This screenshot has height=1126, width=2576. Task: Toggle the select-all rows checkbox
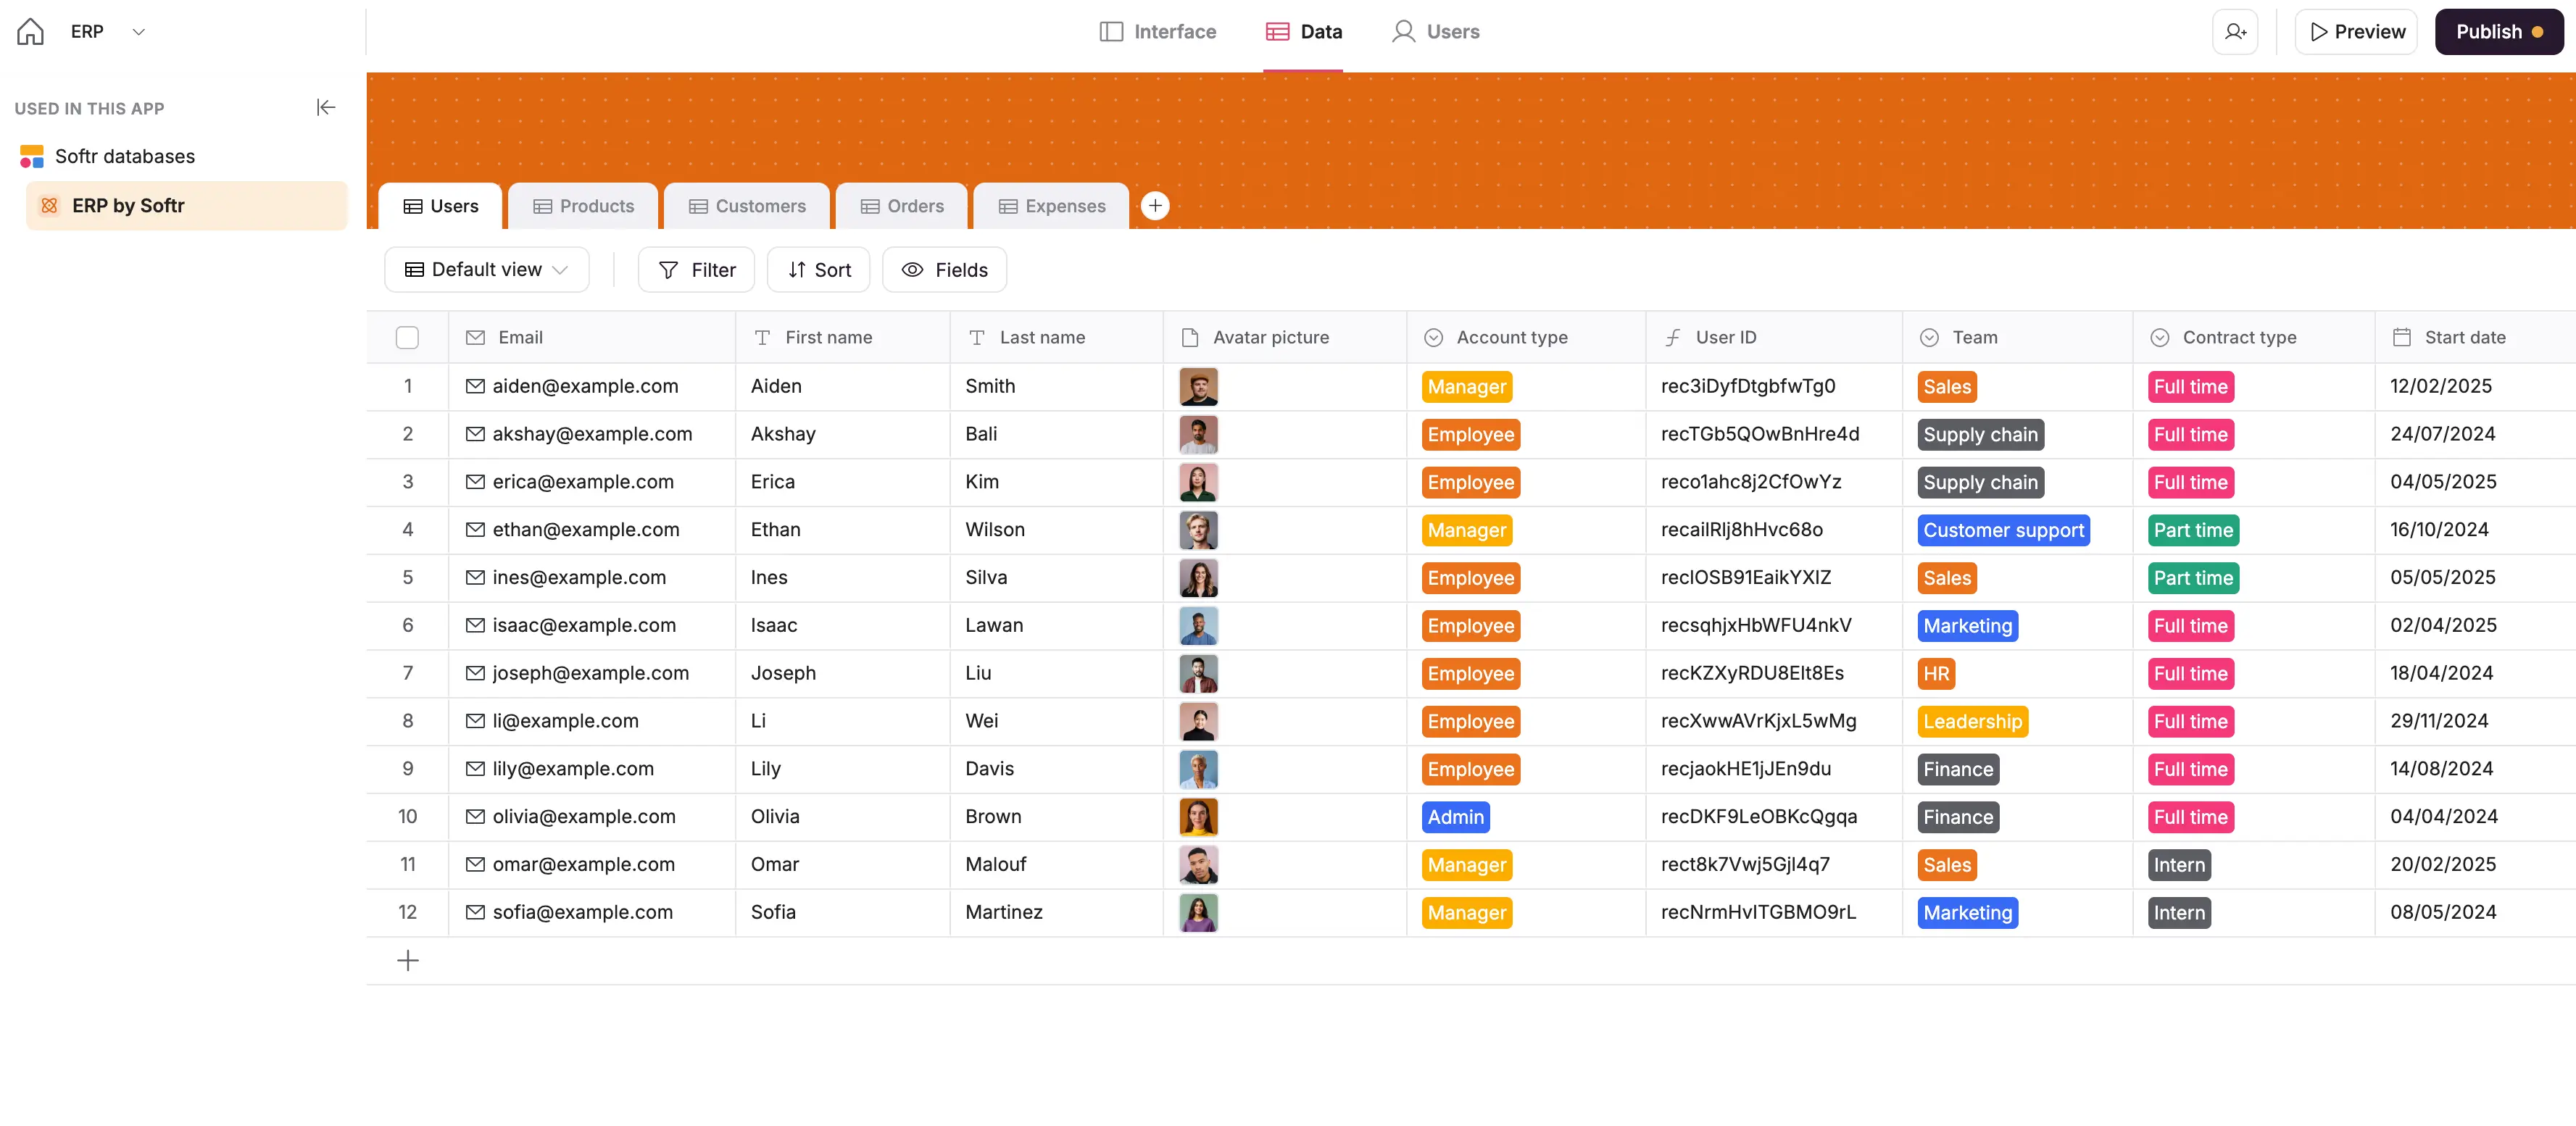click(x=407, y=337)
